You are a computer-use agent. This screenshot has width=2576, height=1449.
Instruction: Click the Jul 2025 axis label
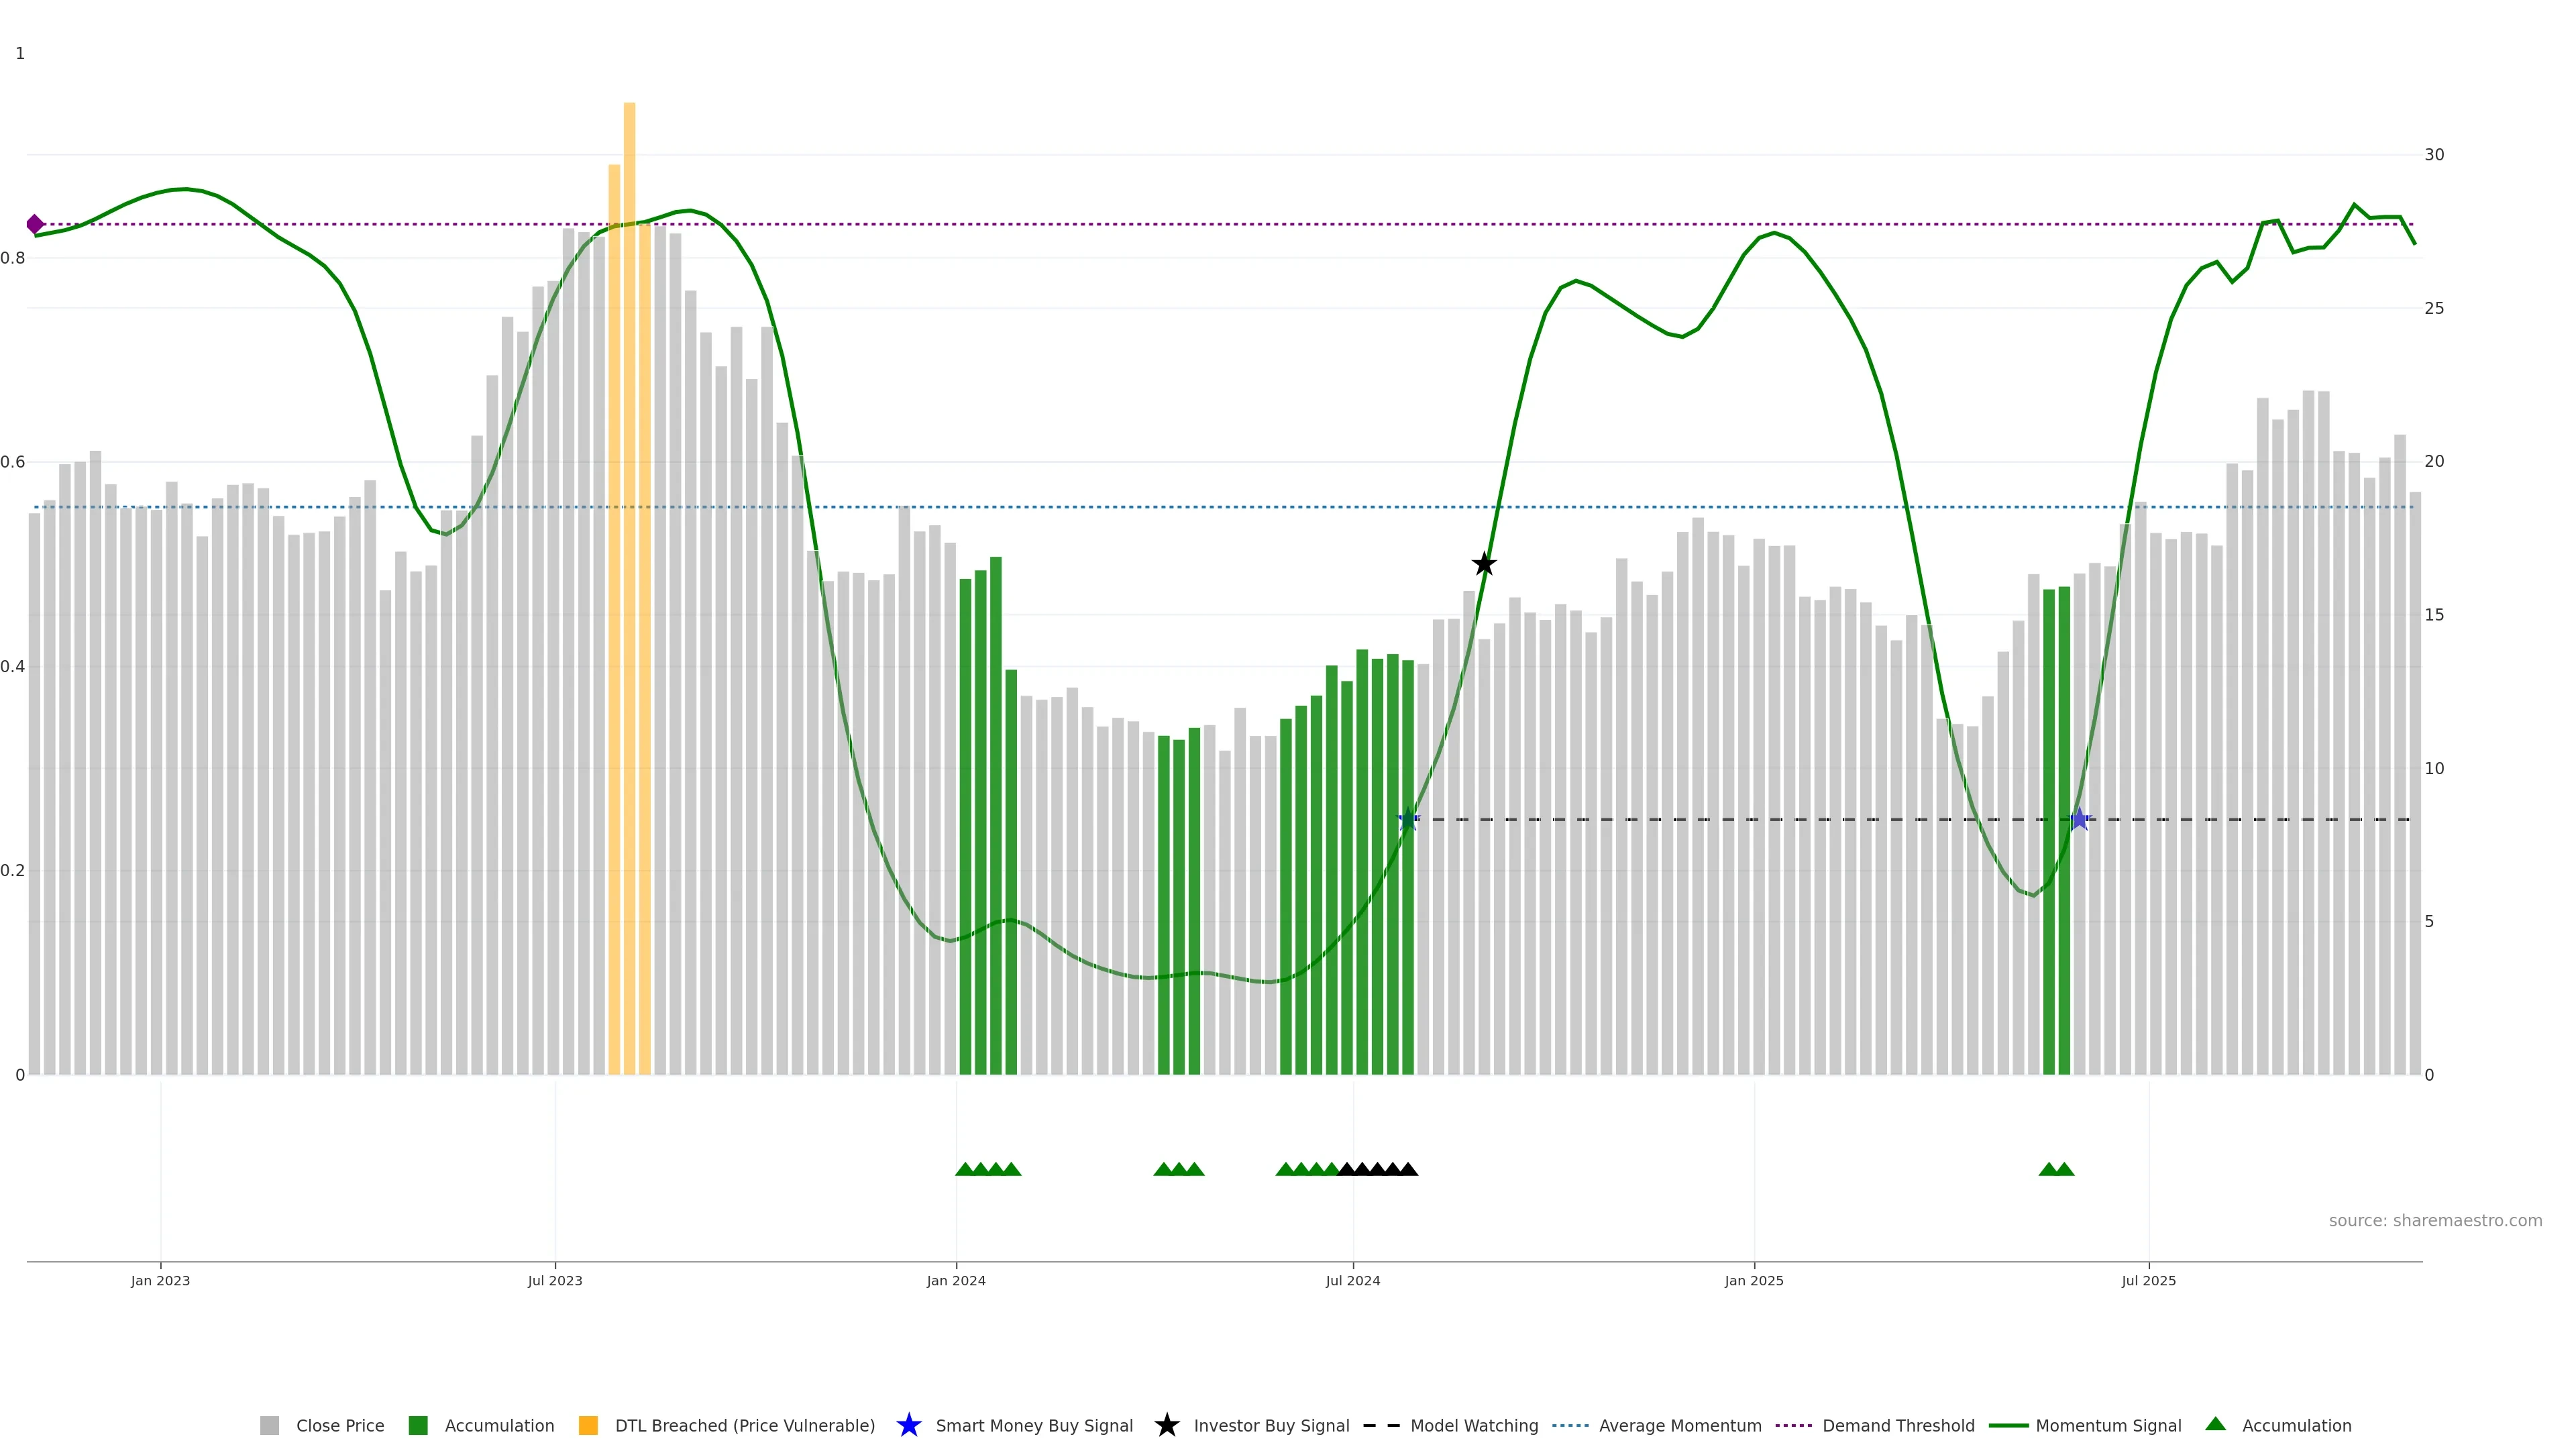[x=2149, y=1281]
